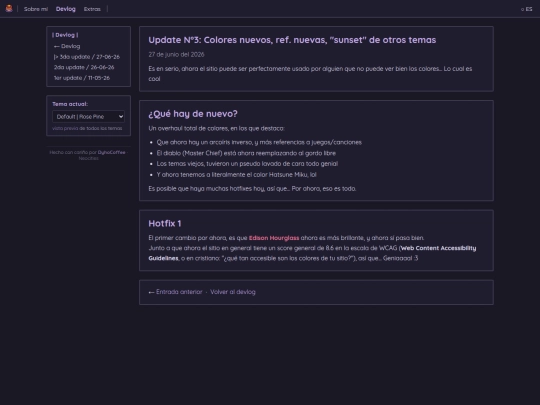Open 3da update / 27-06-26 entry
Viewport: 540px width, 405px height.
click(87, 57)
